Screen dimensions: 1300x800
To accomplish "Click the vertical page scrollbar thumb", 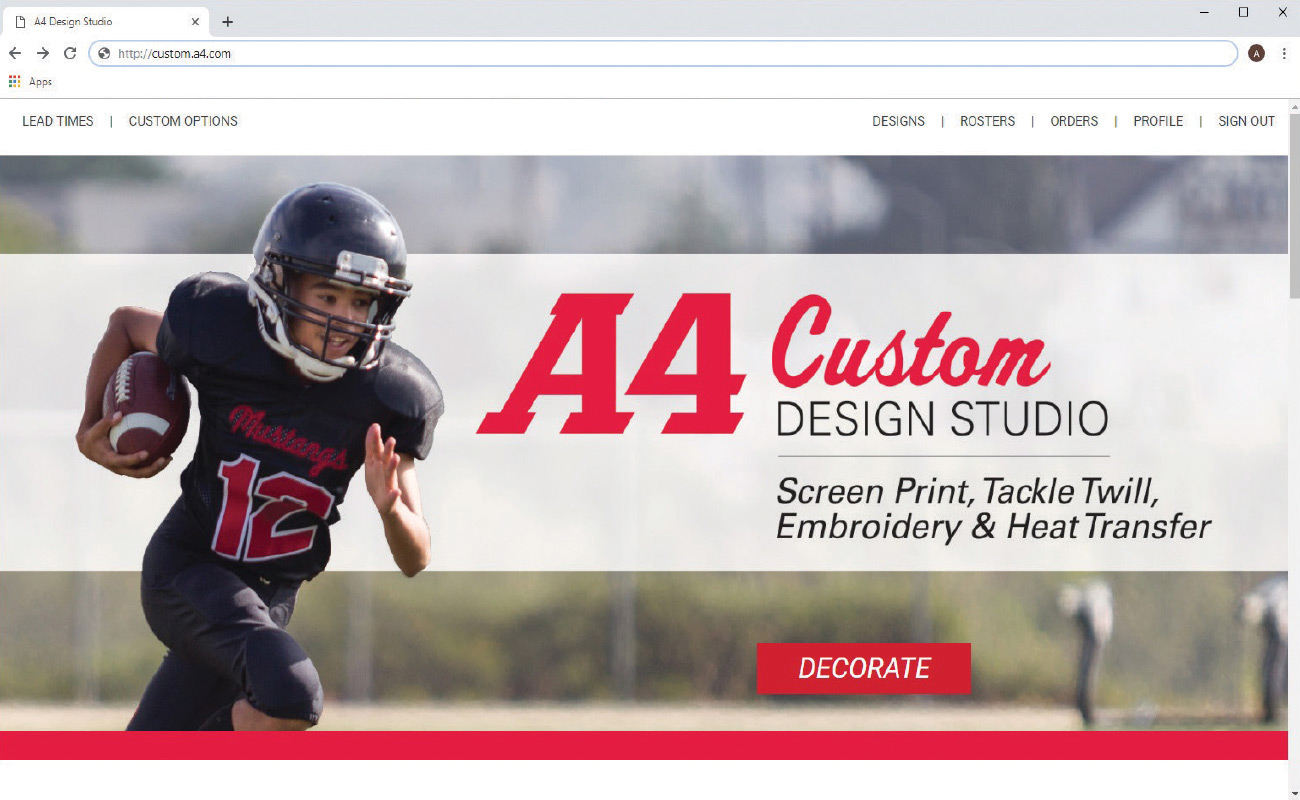I will tap(1294, 205).
